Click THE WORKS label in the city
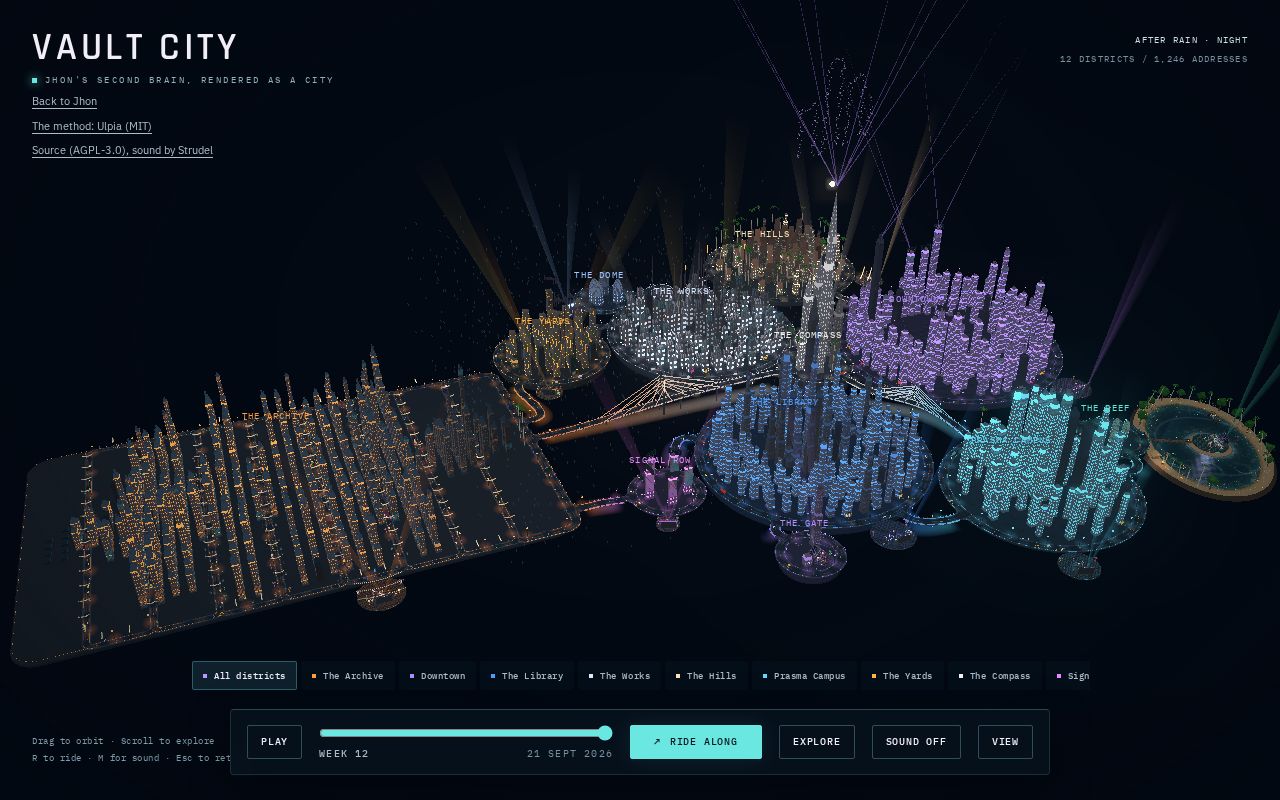Image resolution: width=1280 pixels, height=800 pixels. [682, 291]
